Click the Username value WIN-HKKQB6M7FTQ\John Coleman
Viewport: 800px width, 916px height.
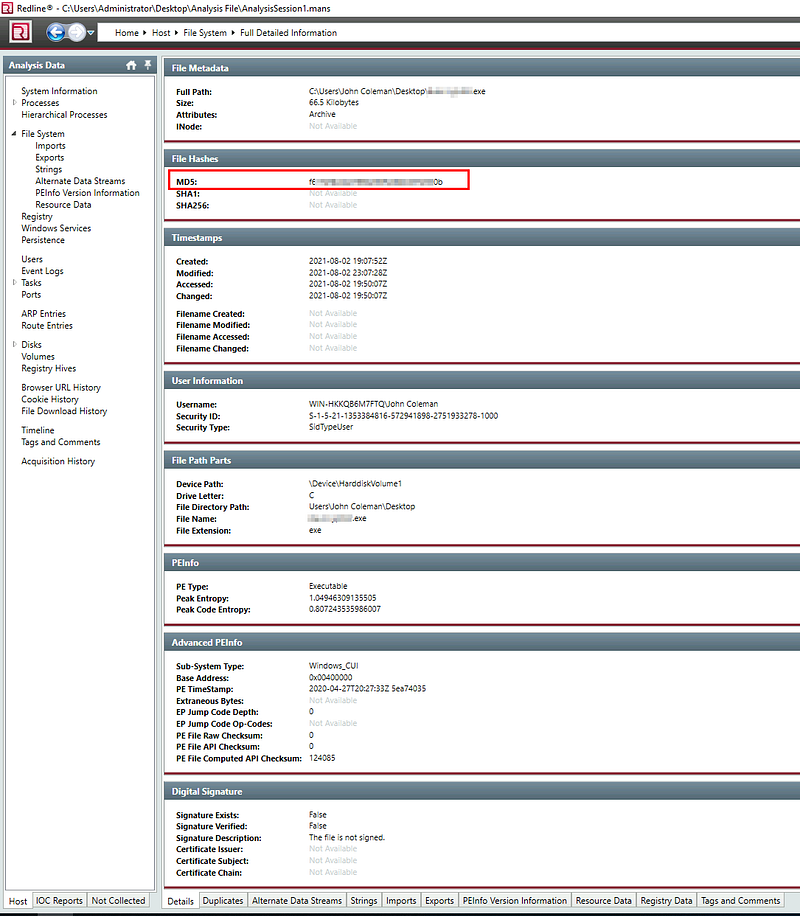coord(373,404)
